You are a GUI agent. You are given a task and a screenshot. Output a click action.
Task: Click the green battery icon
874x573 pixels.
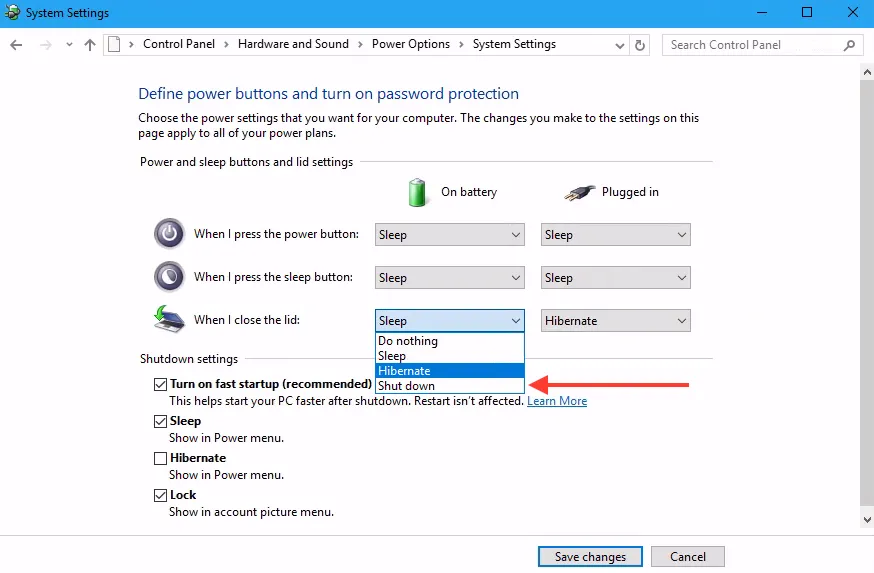point(417,192)
